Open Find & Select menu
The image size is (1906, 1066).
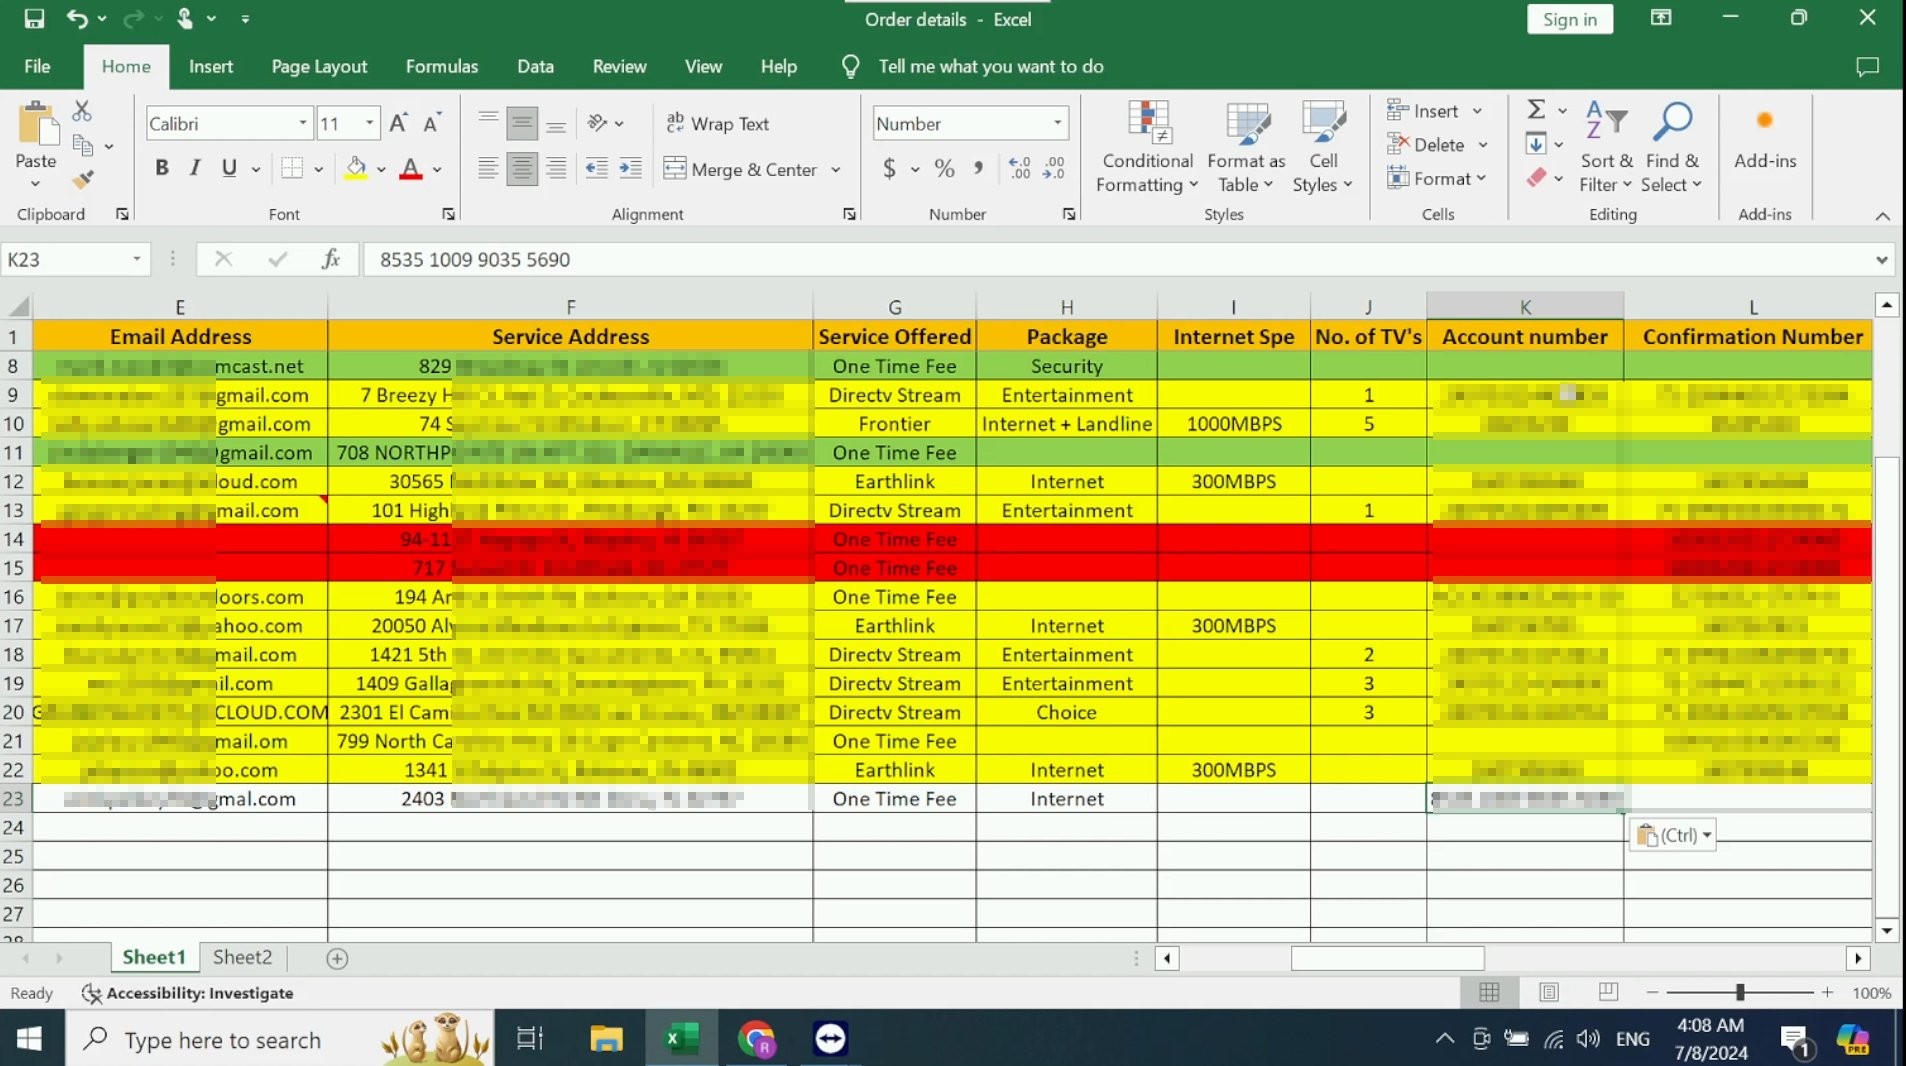pos(1671,147)
